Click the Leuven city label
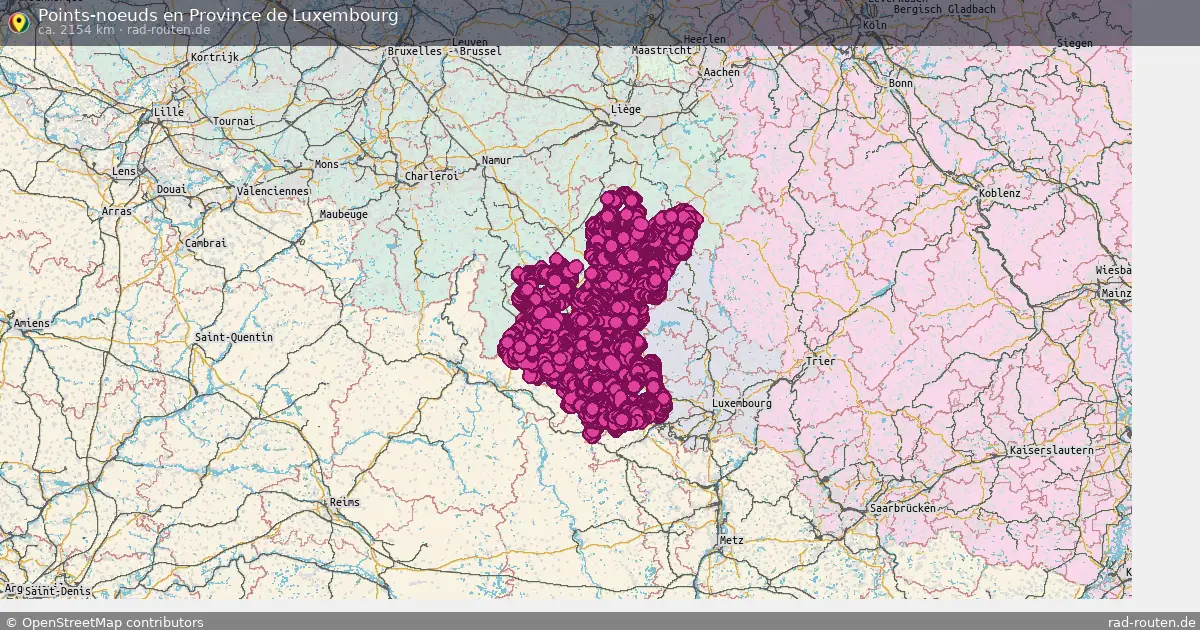The height and width of the screenshot is (630, 1200). click(x=470, y=41)
